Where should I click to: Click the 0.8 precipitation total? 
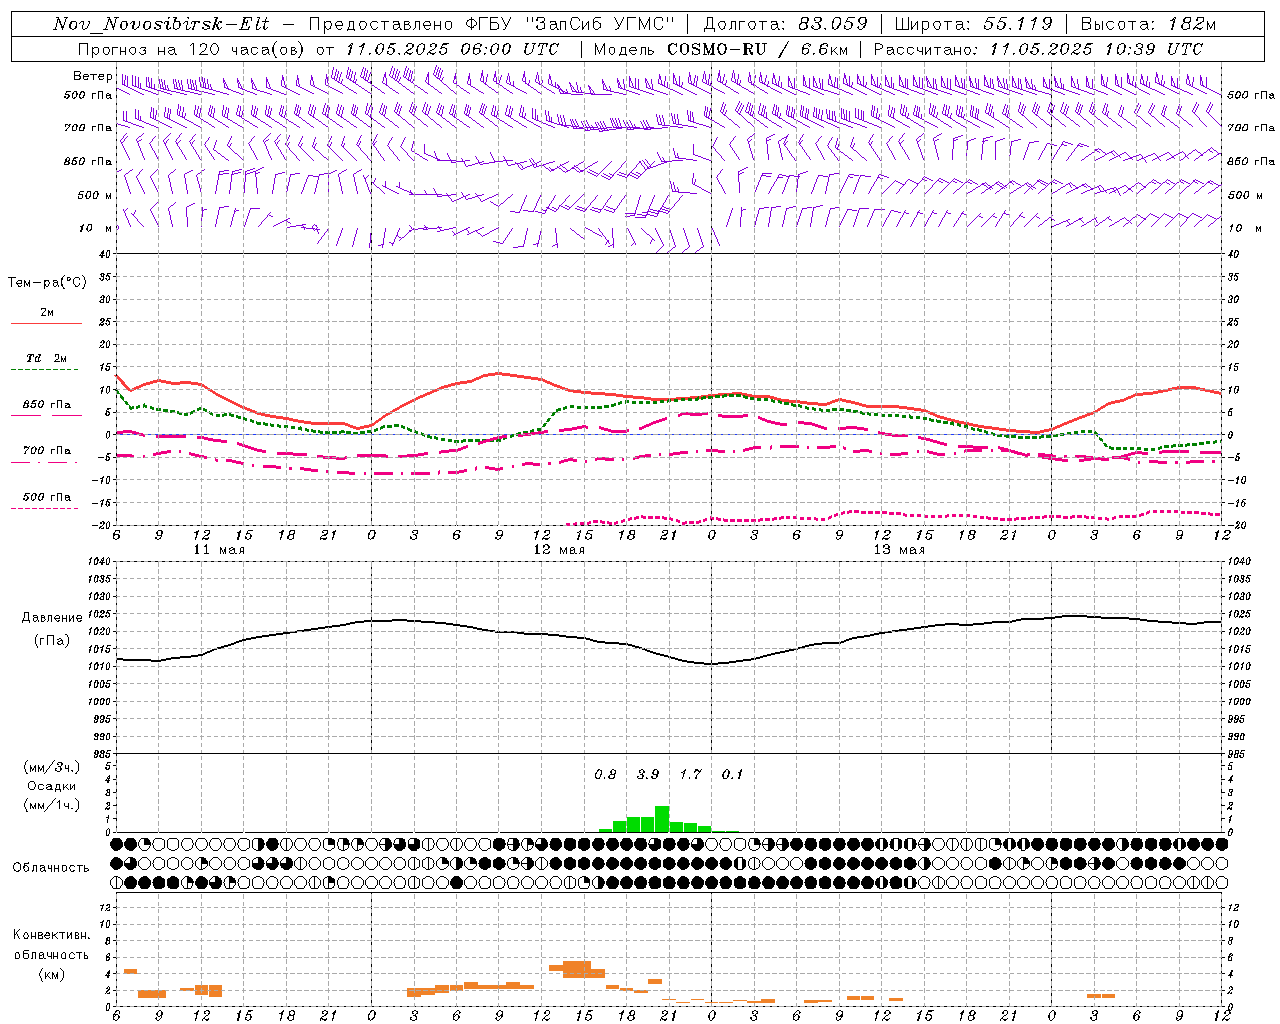(x=605, y=774)
